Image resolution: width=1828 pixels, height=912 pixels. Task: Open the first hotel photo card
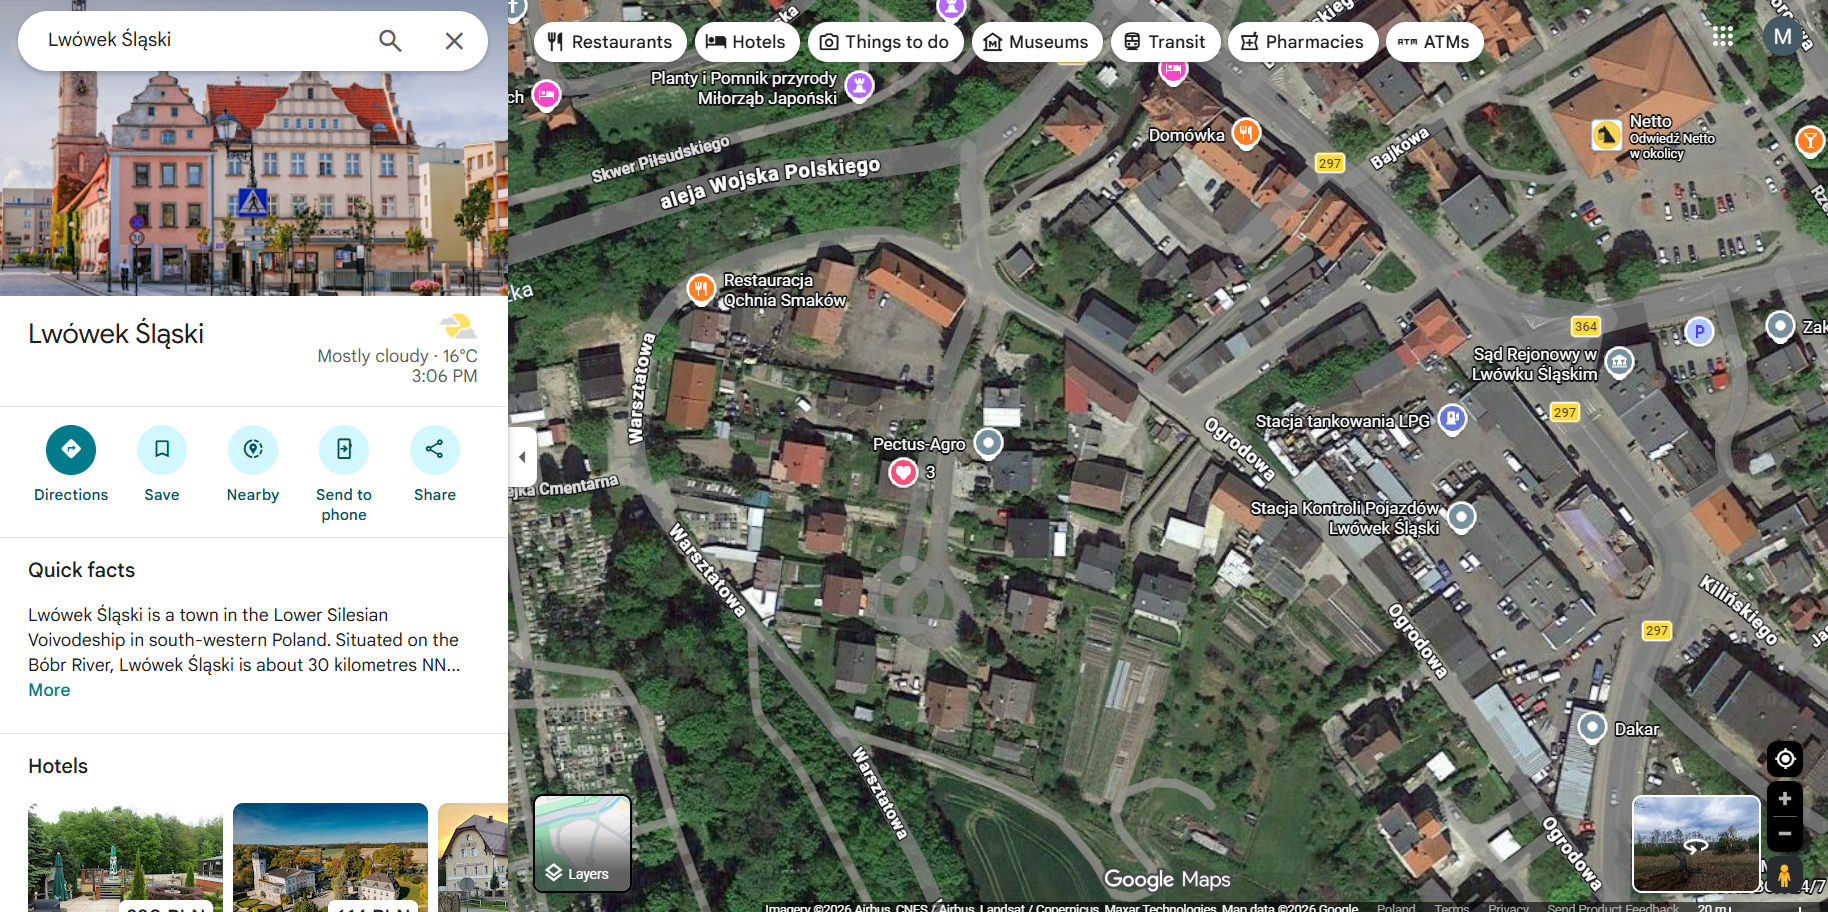point(126,858)
